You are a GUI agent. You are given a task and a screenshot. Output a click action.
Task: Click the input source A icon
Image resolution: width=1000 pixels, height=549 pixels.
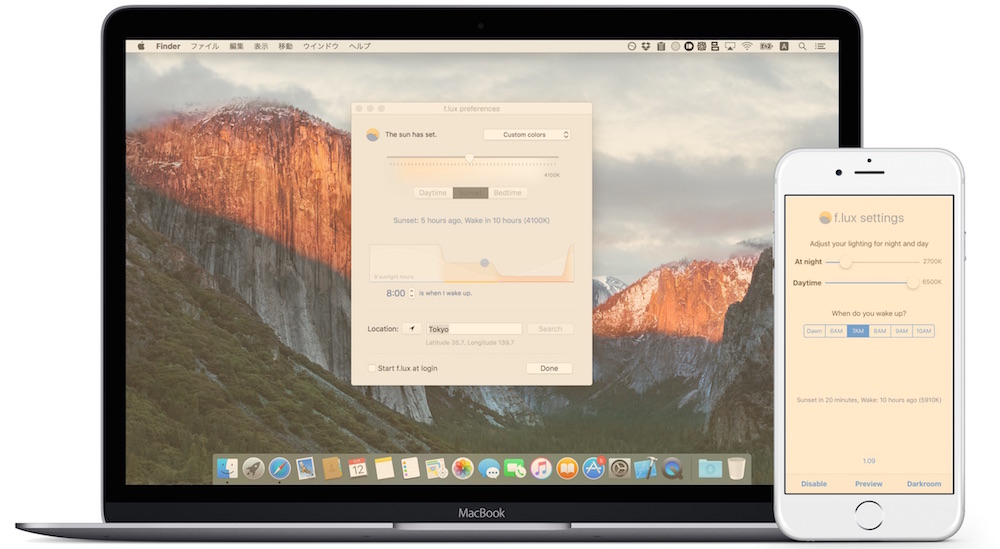pyautogui.click(x=784, y=46)
